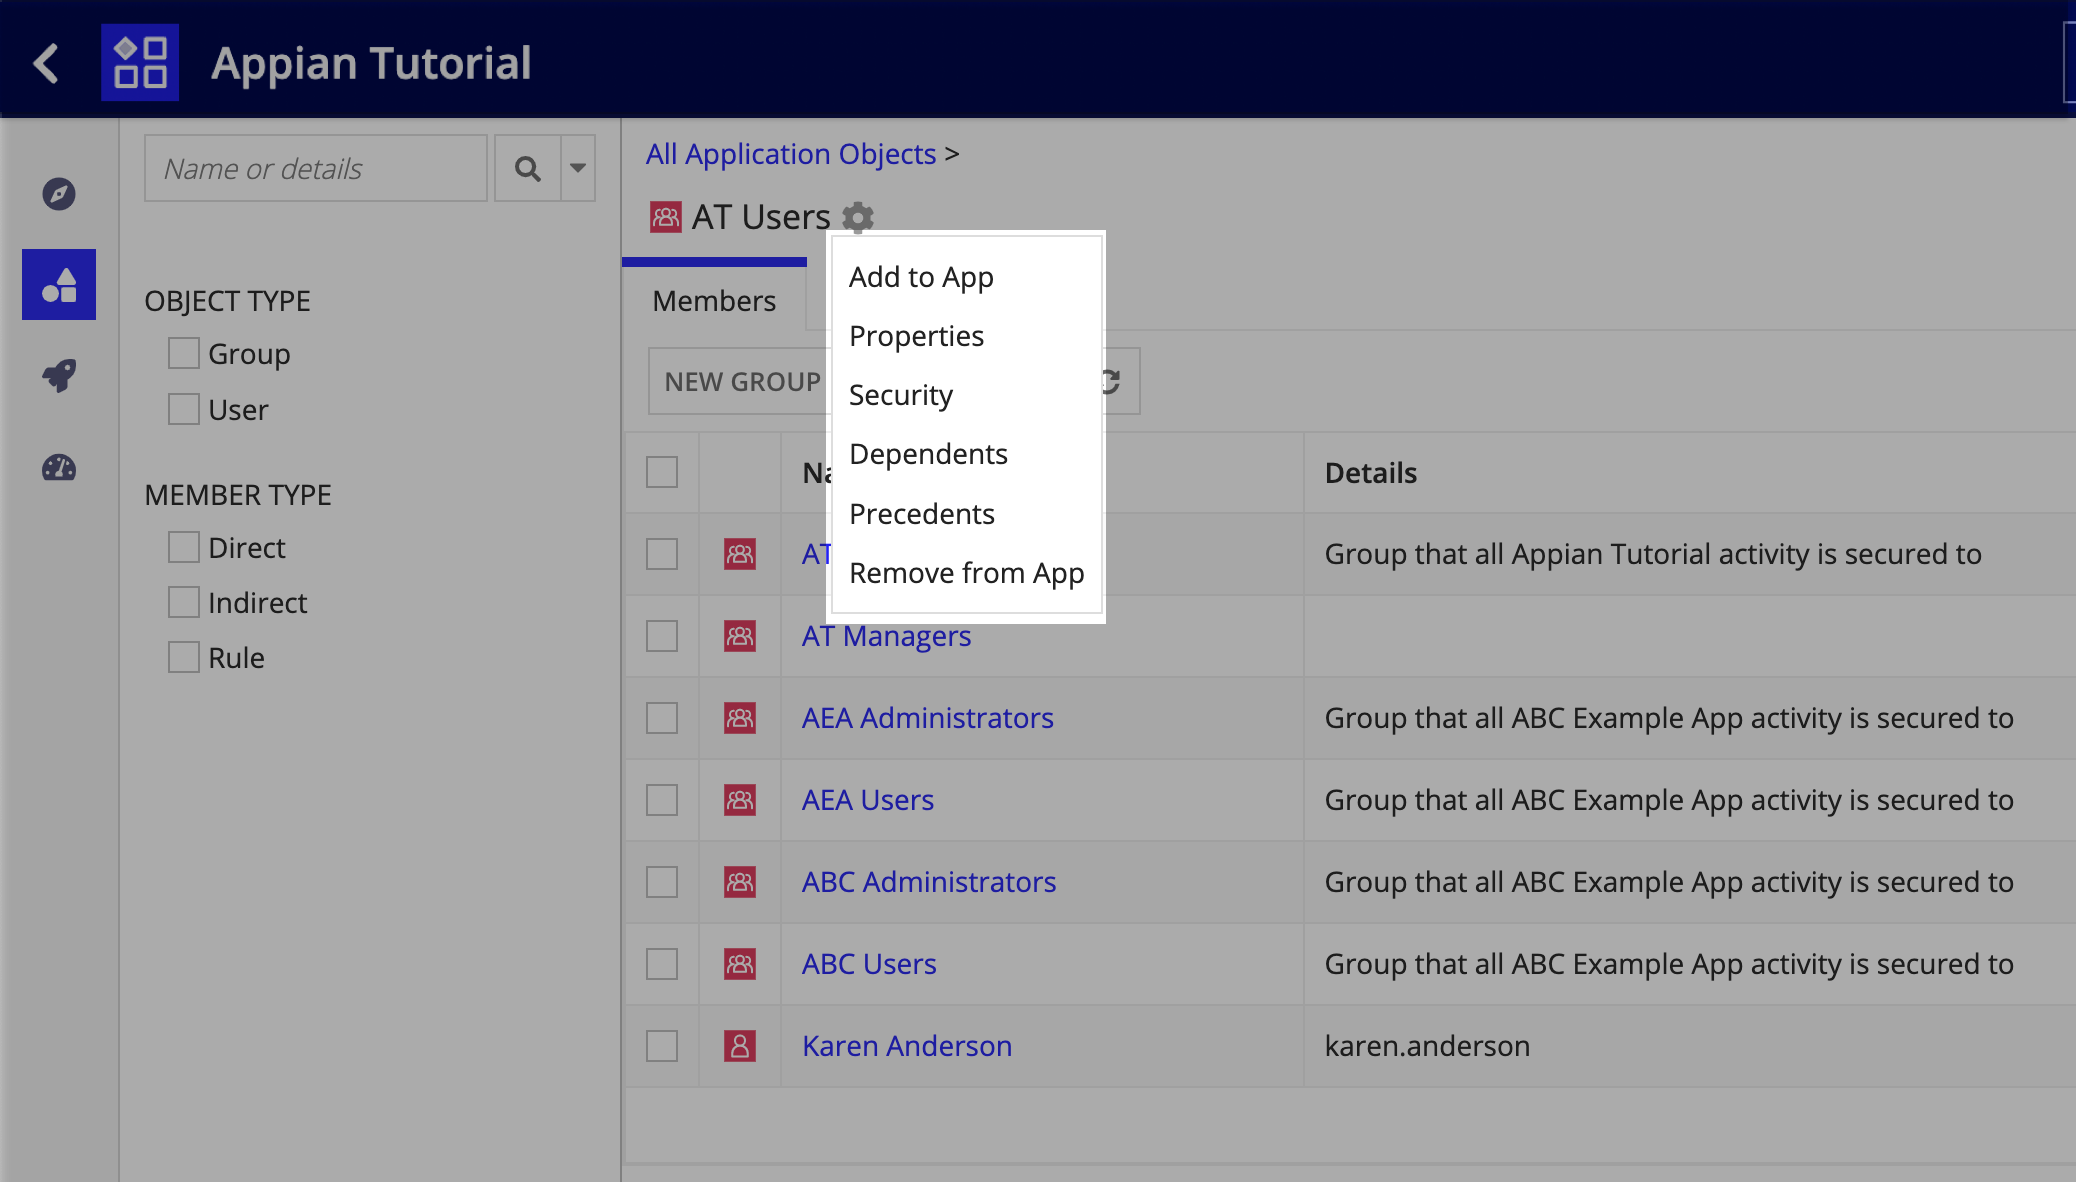The height and width of the screenshot is (1182, 2076).
Task: Select the ABC Users row checkbox
Action: pyautogui.click(x=662, y=964)
